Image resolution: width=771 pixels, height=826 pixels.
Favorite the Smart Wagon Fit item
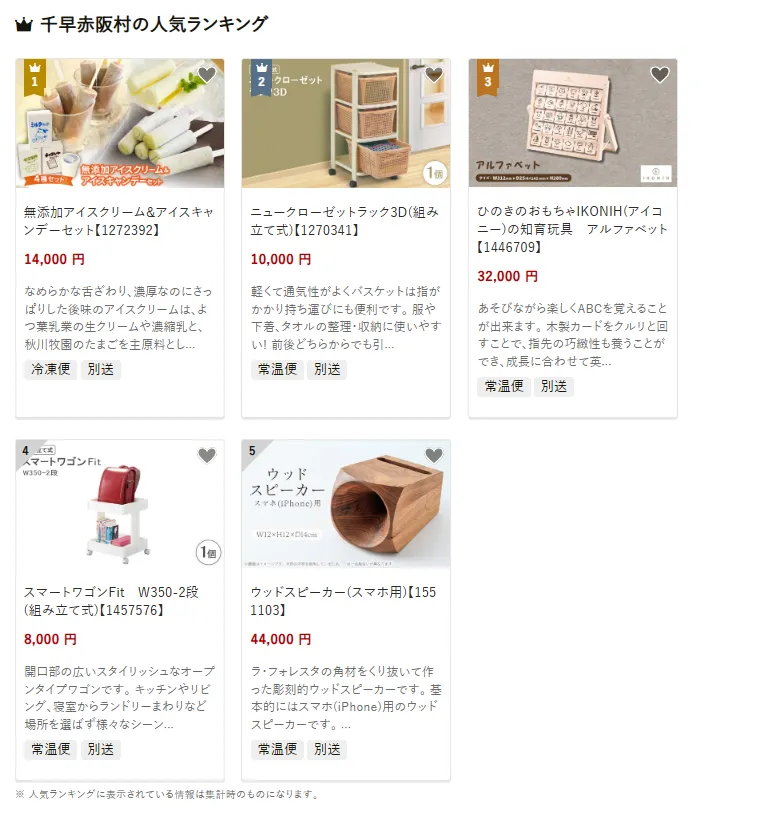pos(207,455)
